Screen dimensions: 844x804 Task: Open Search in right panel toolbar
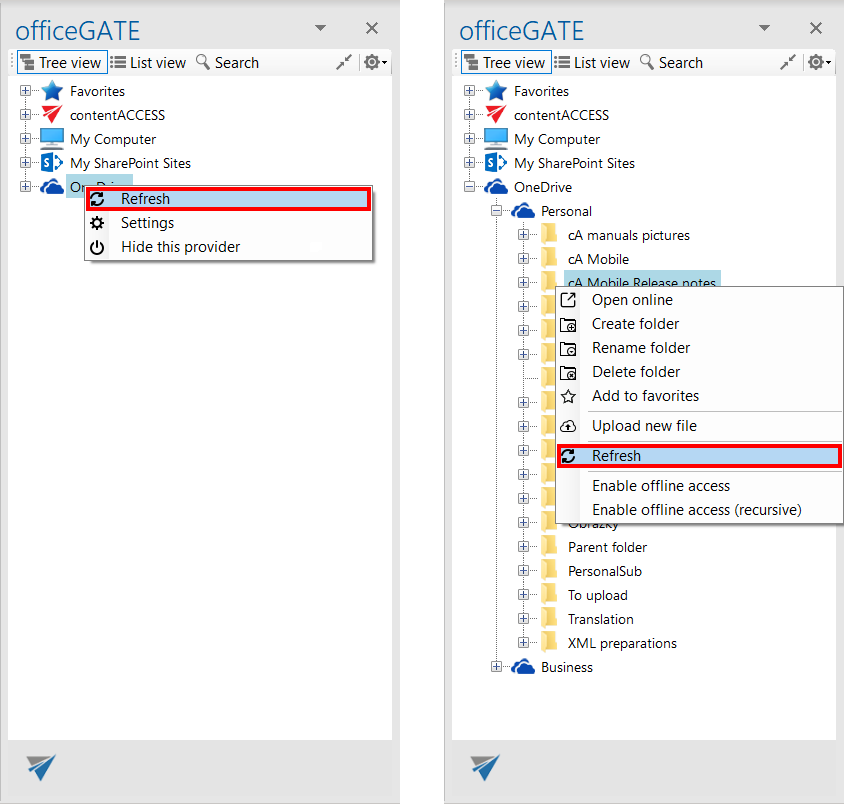pos(671,62)
